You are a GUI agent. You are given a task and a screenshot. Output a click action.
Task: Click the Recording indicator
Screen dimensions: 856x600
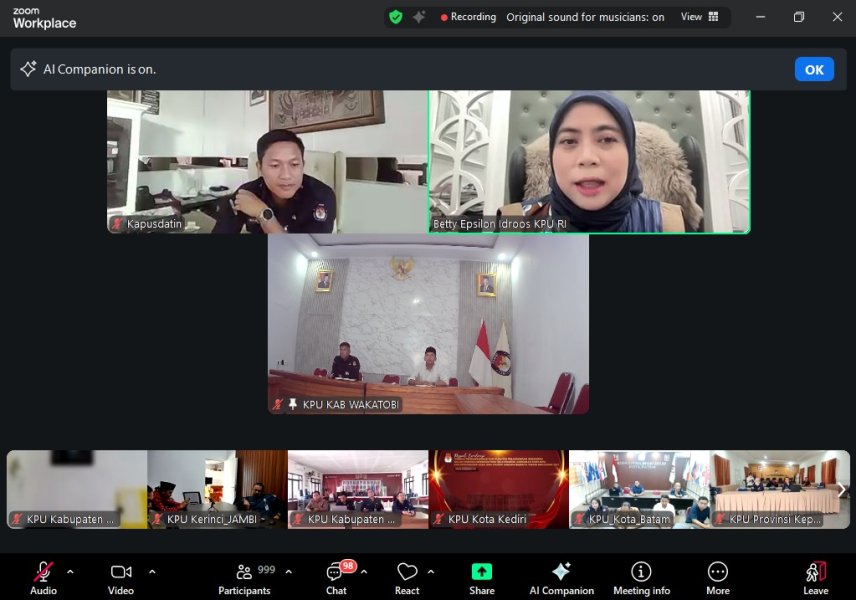pyautogui.click(x=468, y=17)
